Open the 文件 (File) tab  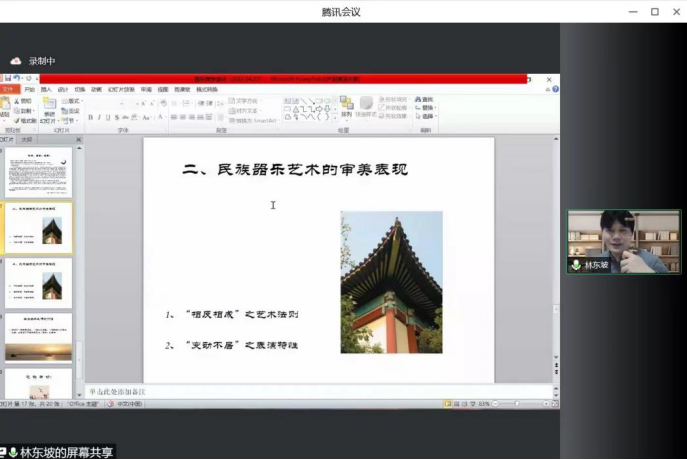(8, 89)
